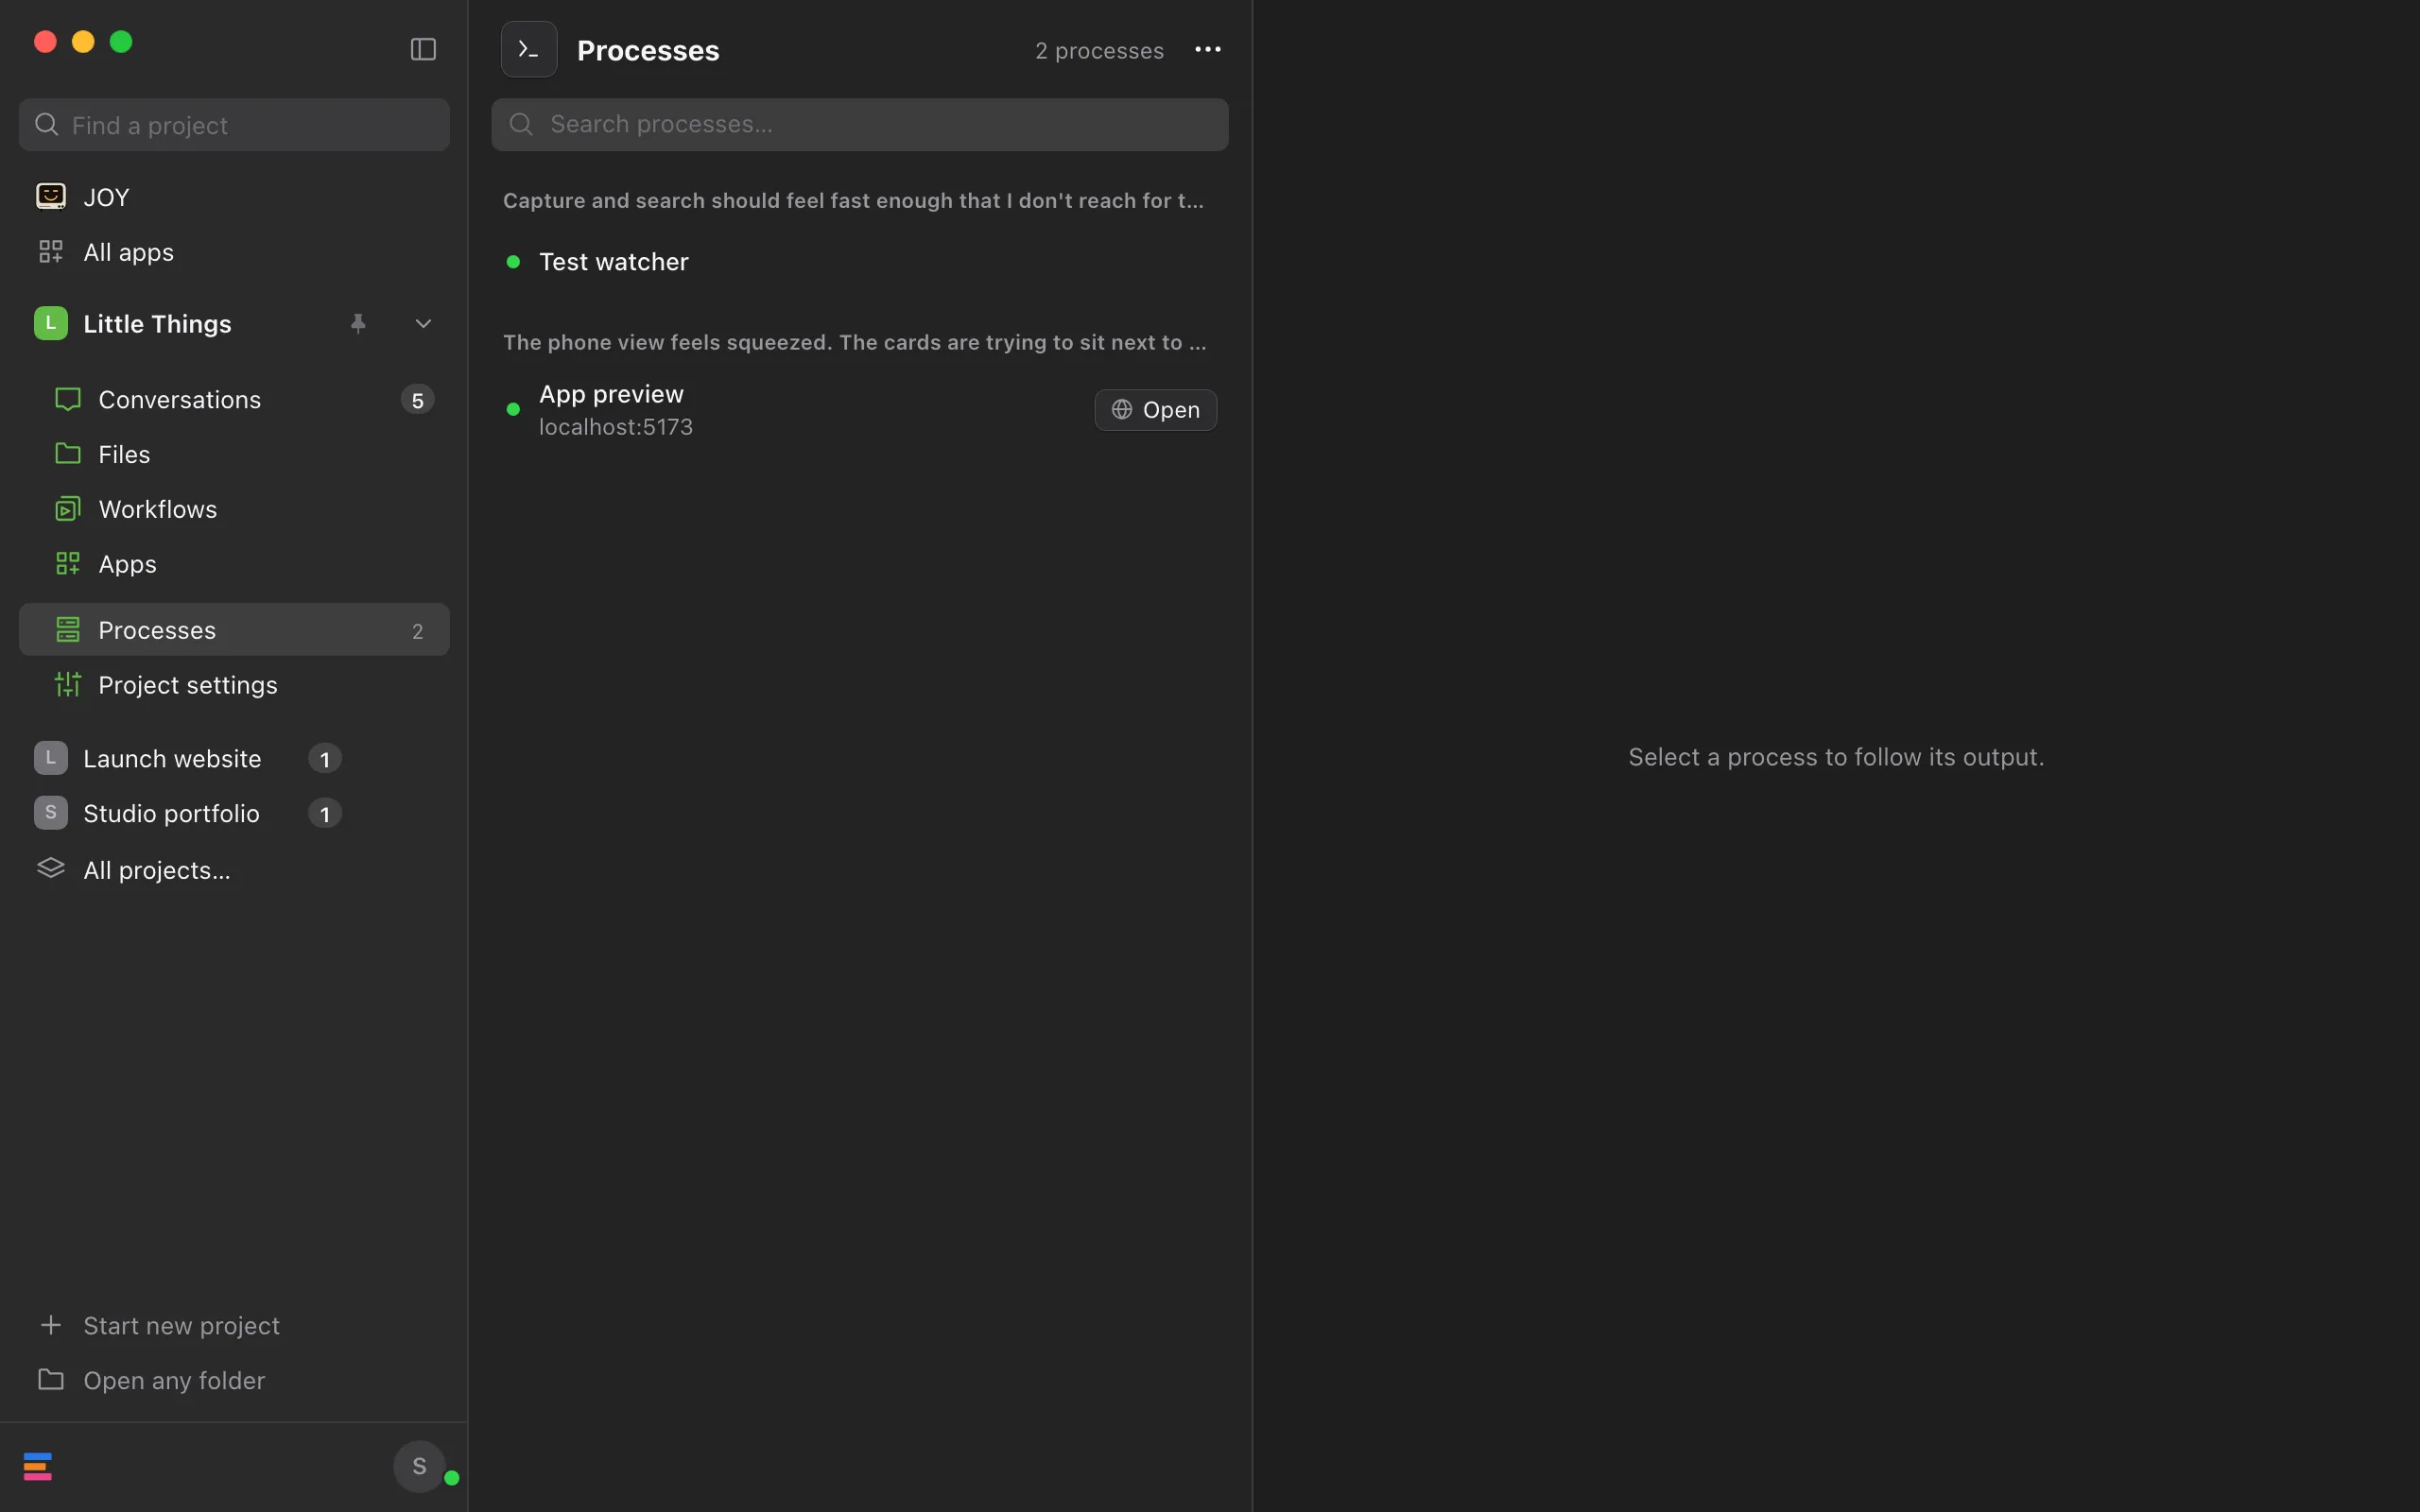Click the magnifier icon in Find a project
This screenshot has width=2420, height=1512.
pyautogui.click(x=46, y=124)
